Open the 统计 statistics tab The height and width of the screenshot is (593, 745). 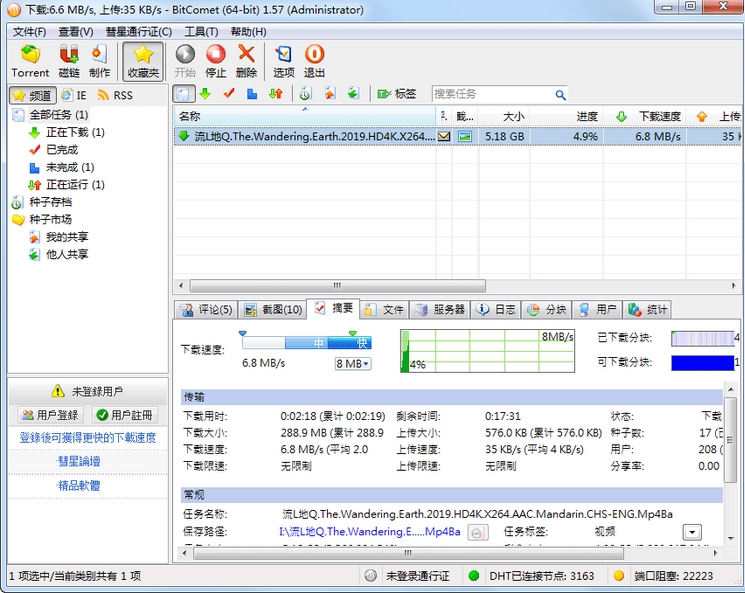pyautogui.click(x=648, y=310)
